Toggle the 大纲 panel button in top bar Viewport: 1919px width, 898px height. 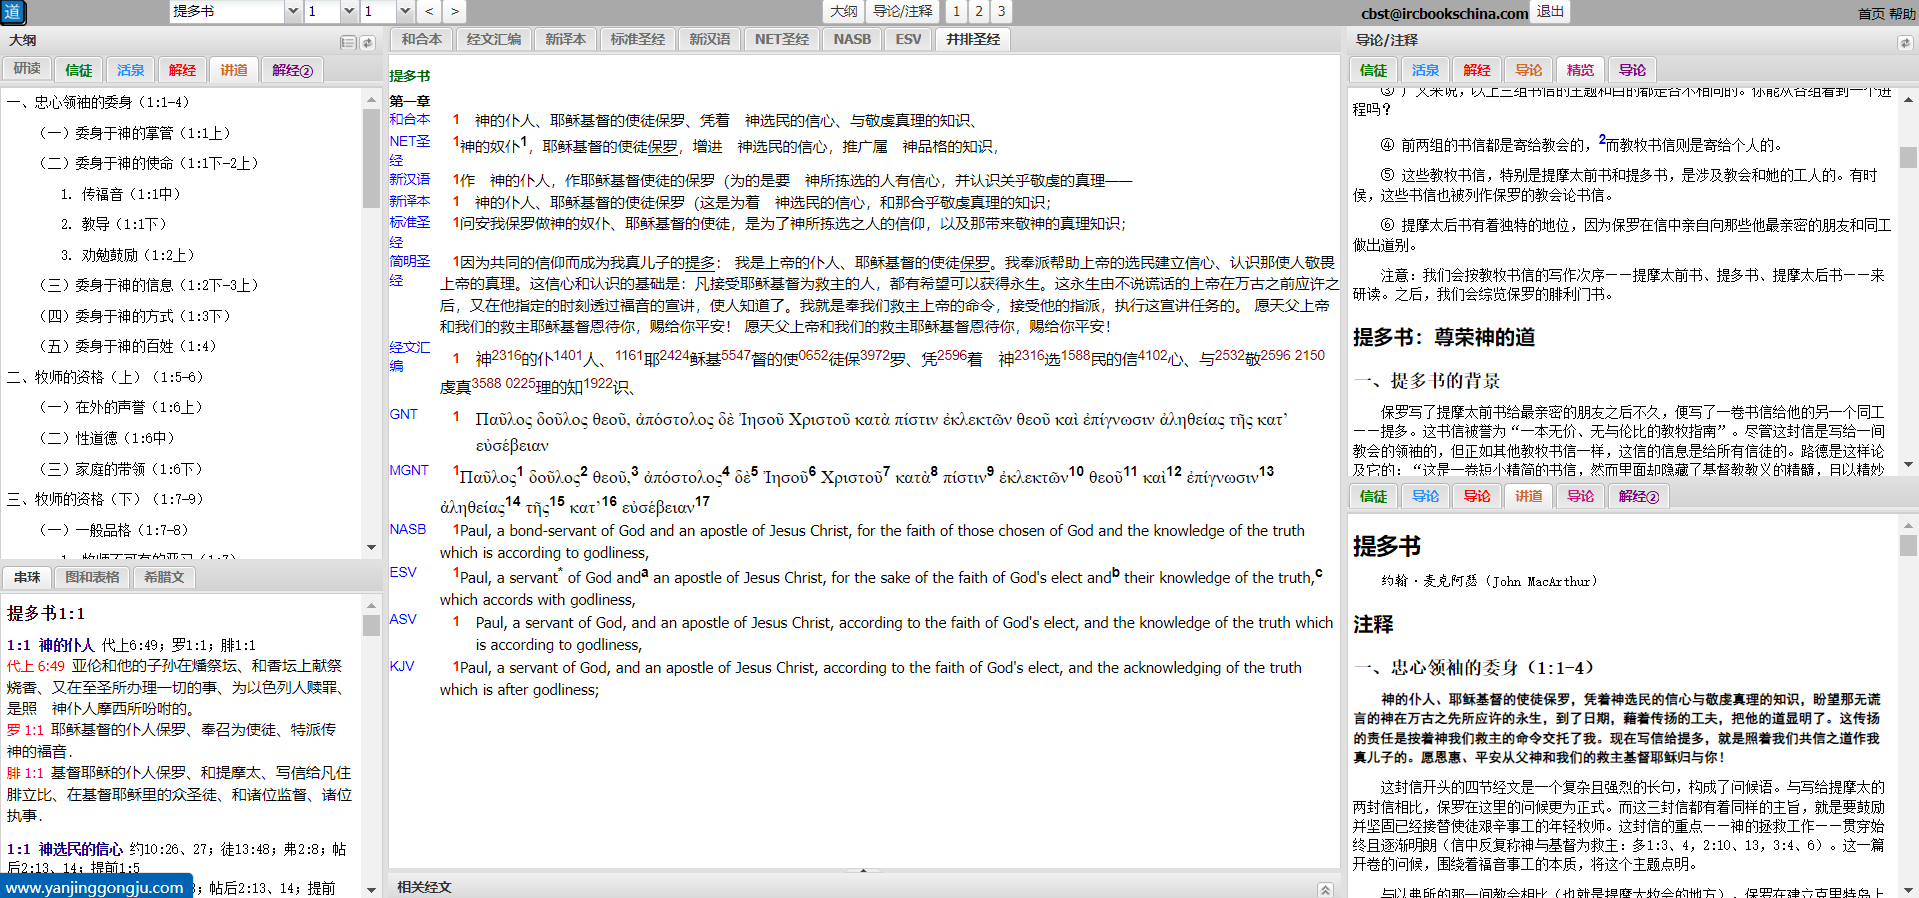coord(843,11)
